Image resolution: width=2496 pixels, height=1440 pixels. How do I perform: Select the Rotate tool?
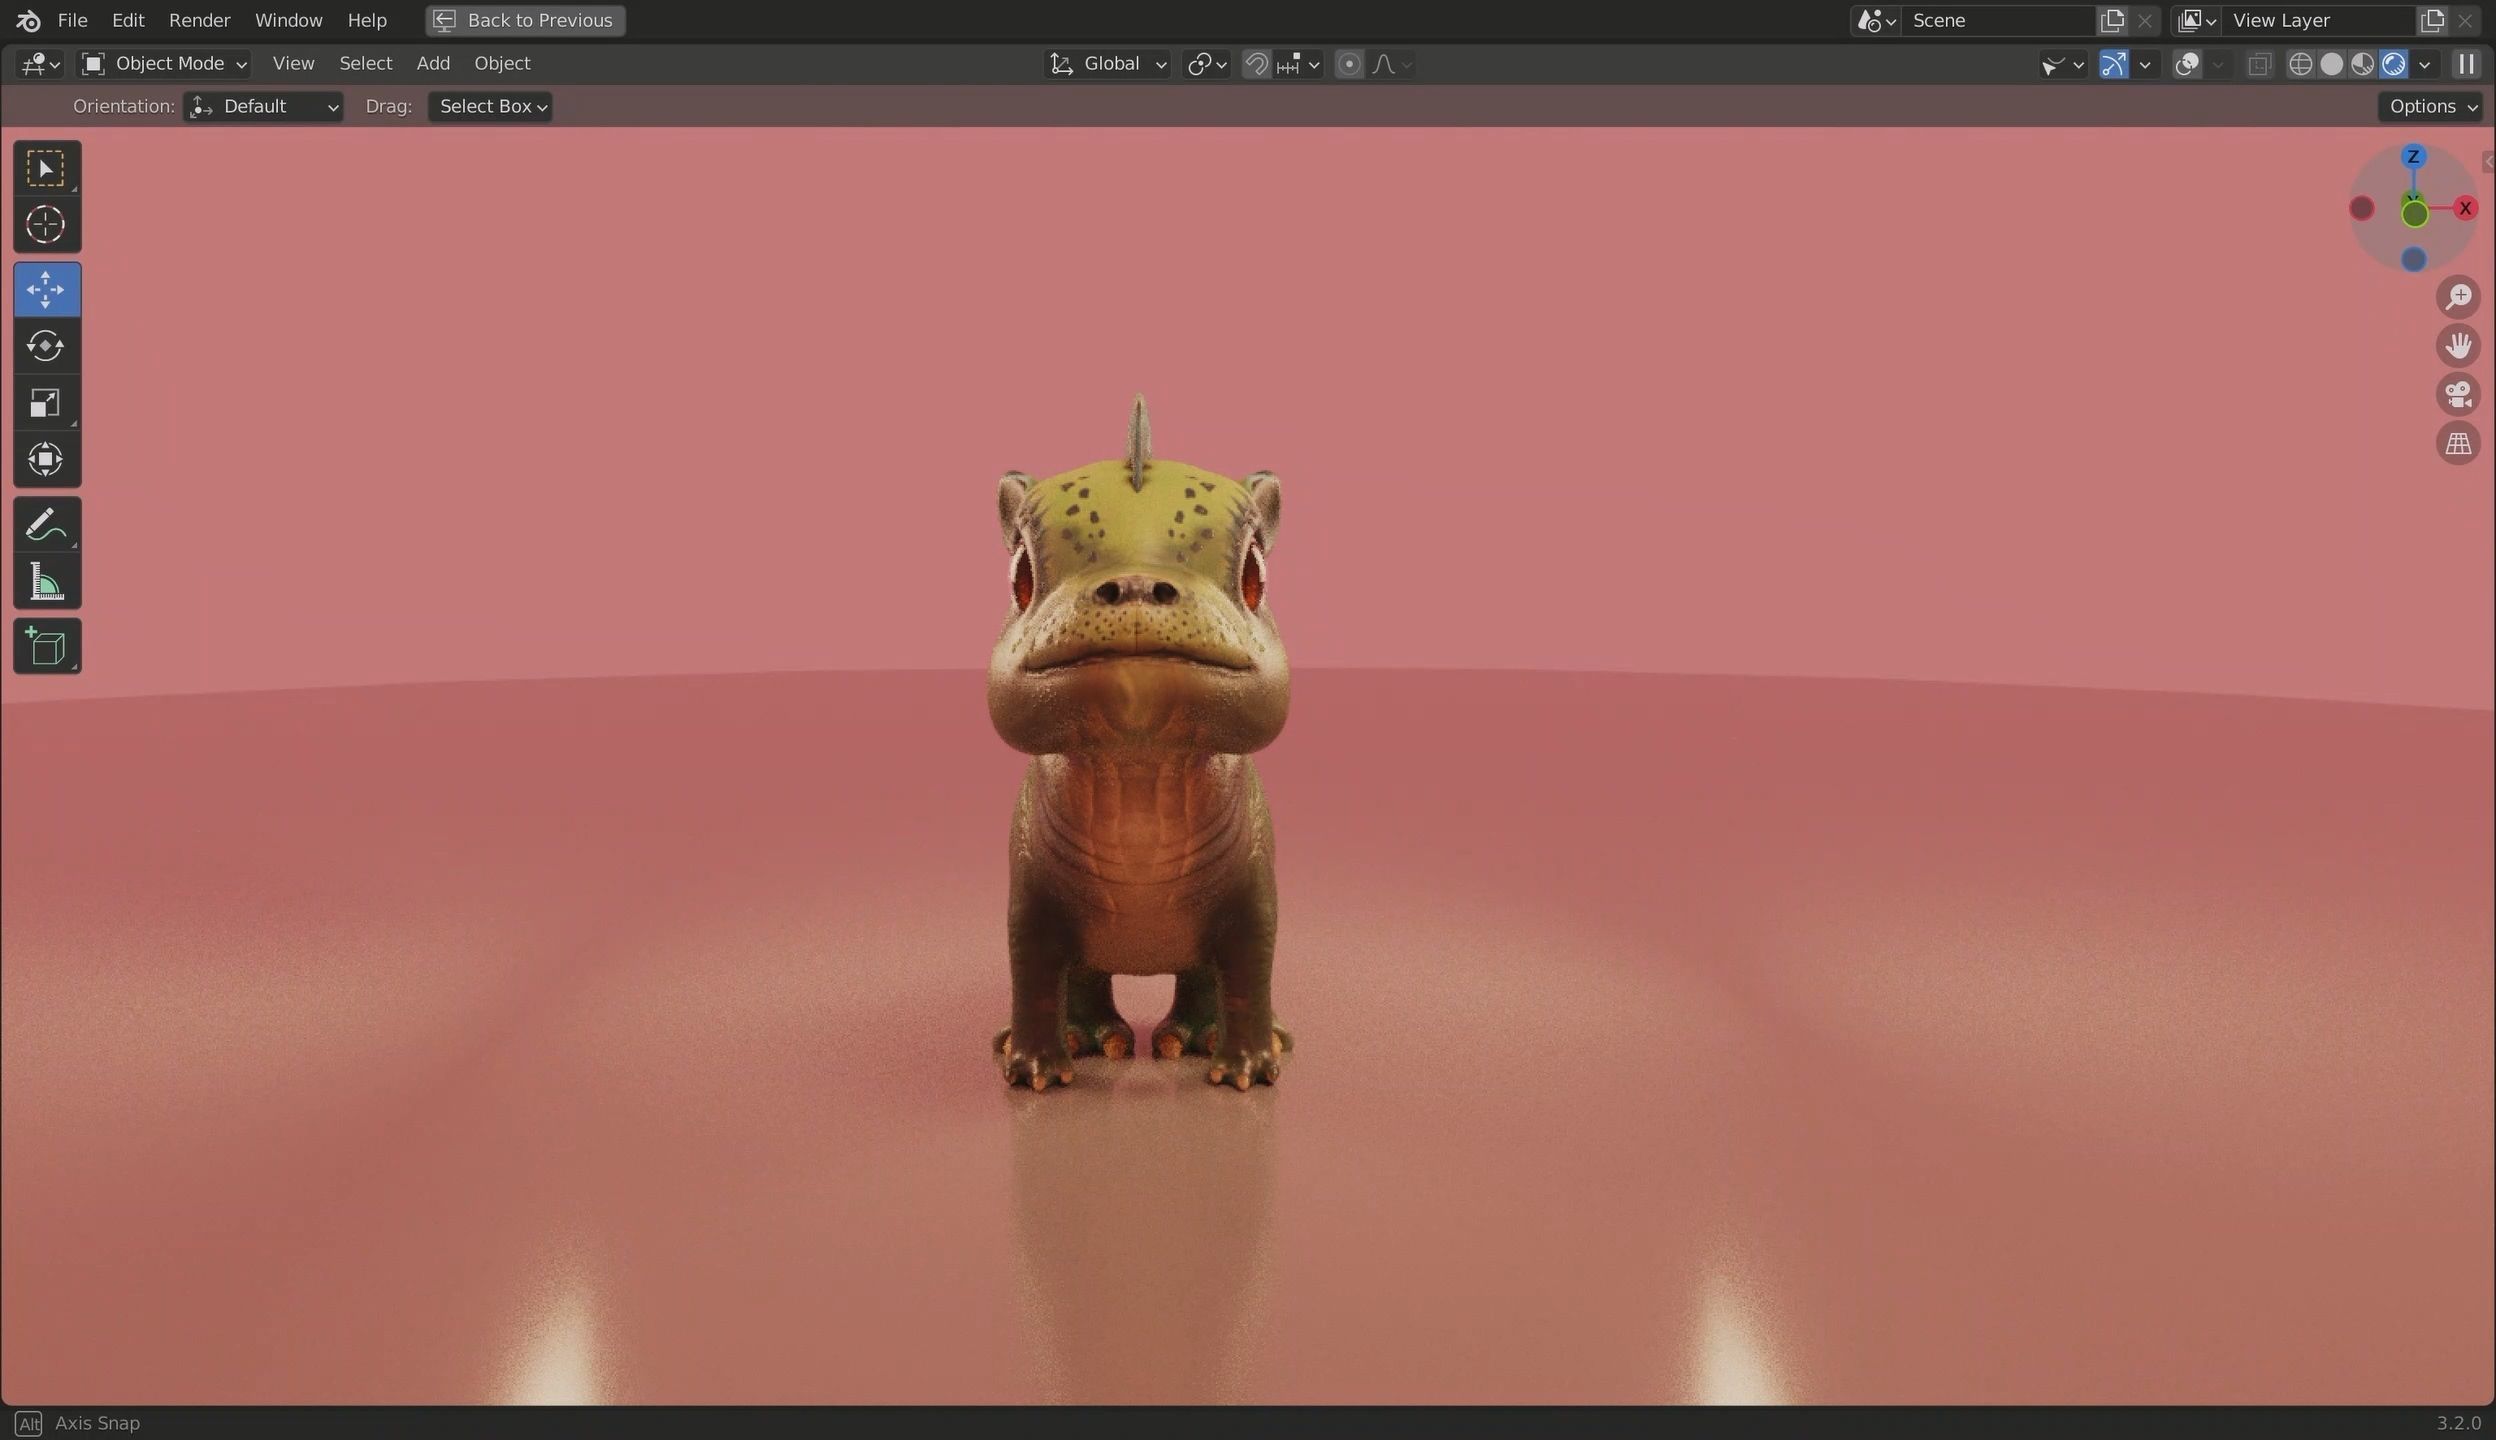click(46, 346)
